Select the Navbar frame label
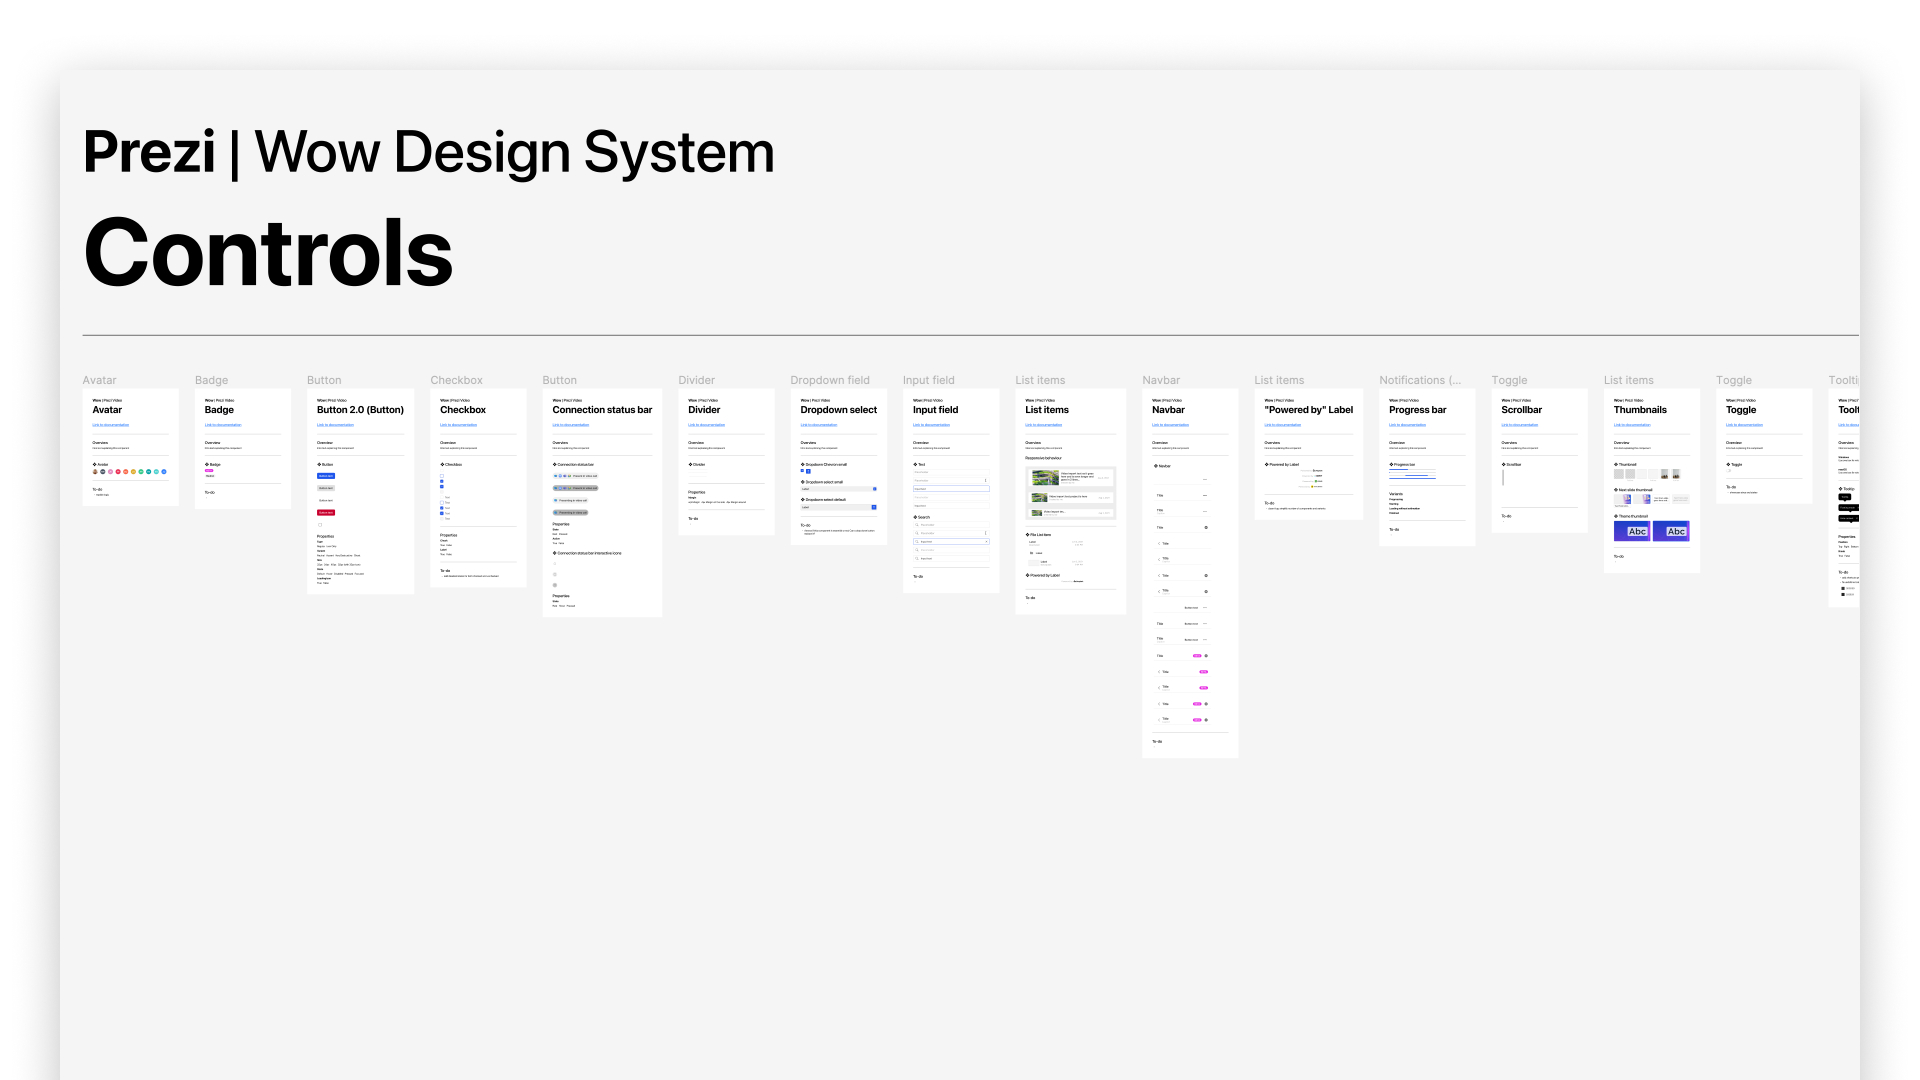1920x1080 pixels. tap(1161, 380)
